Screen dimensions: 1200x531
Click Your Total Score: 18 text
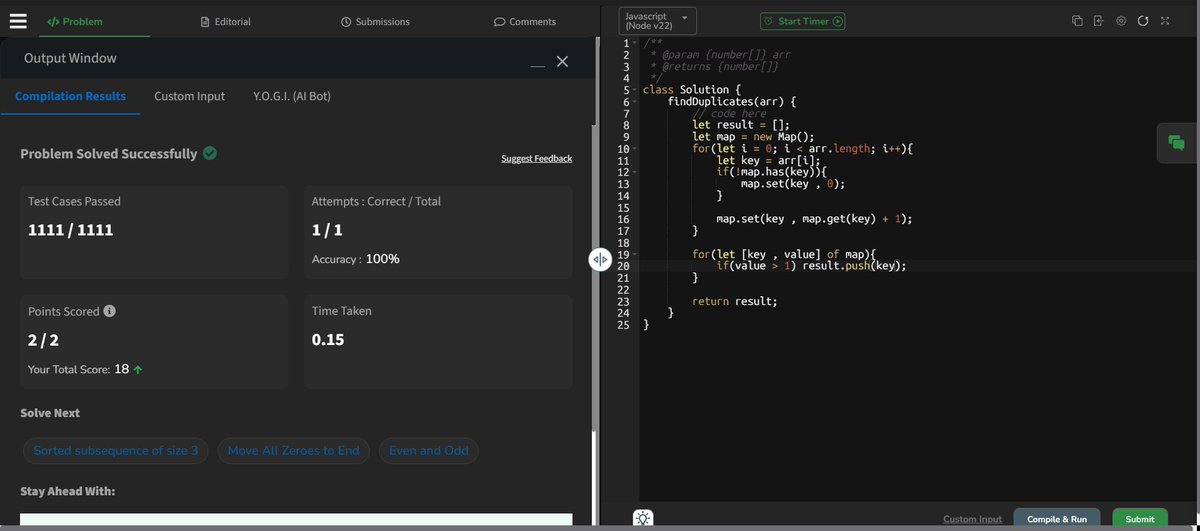[78, 369]
